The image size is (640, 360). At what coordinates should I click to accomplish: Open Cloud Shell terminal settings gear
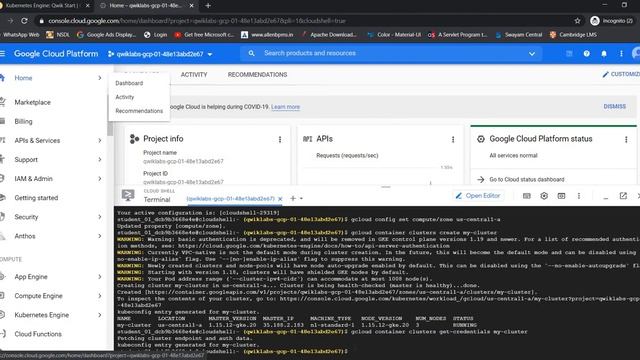pyautogui.click(x=544, y=196)
